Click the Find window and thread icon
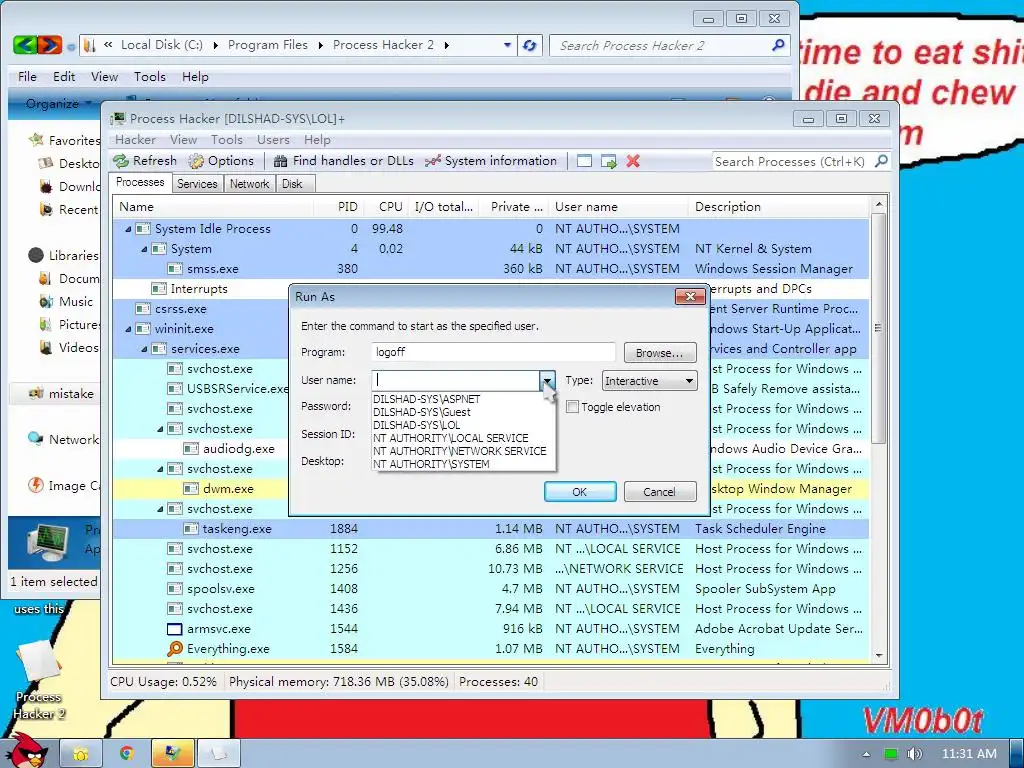This screenshot has width=1024, height=768. [x=609, y=161]
